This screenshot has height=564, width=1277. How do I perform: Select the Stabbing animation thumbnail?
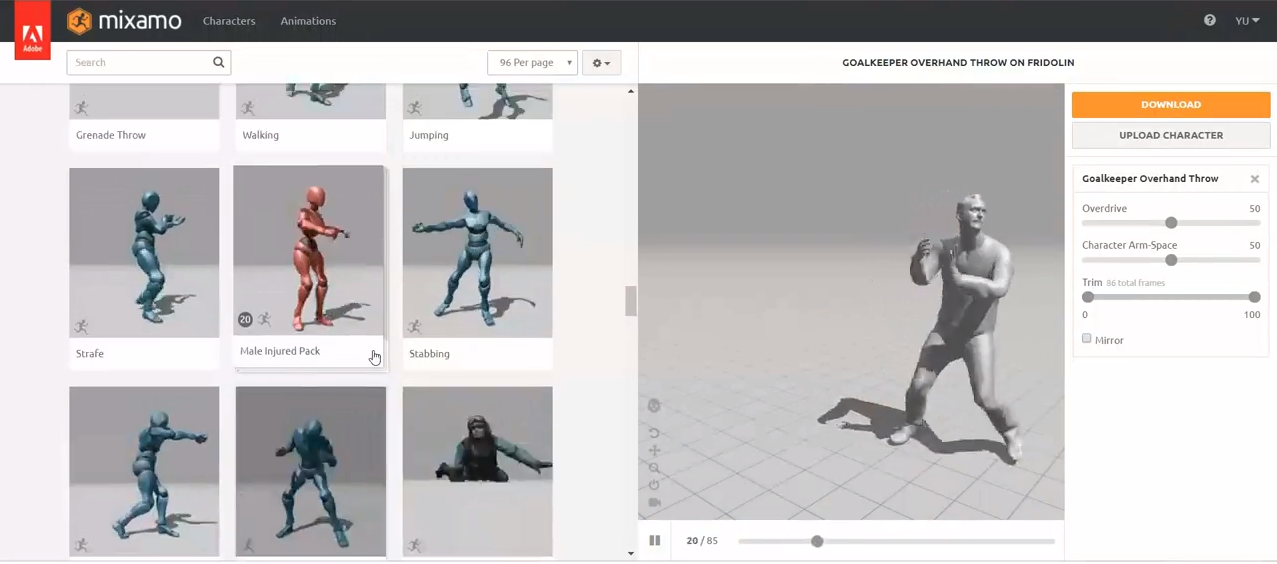477,253
